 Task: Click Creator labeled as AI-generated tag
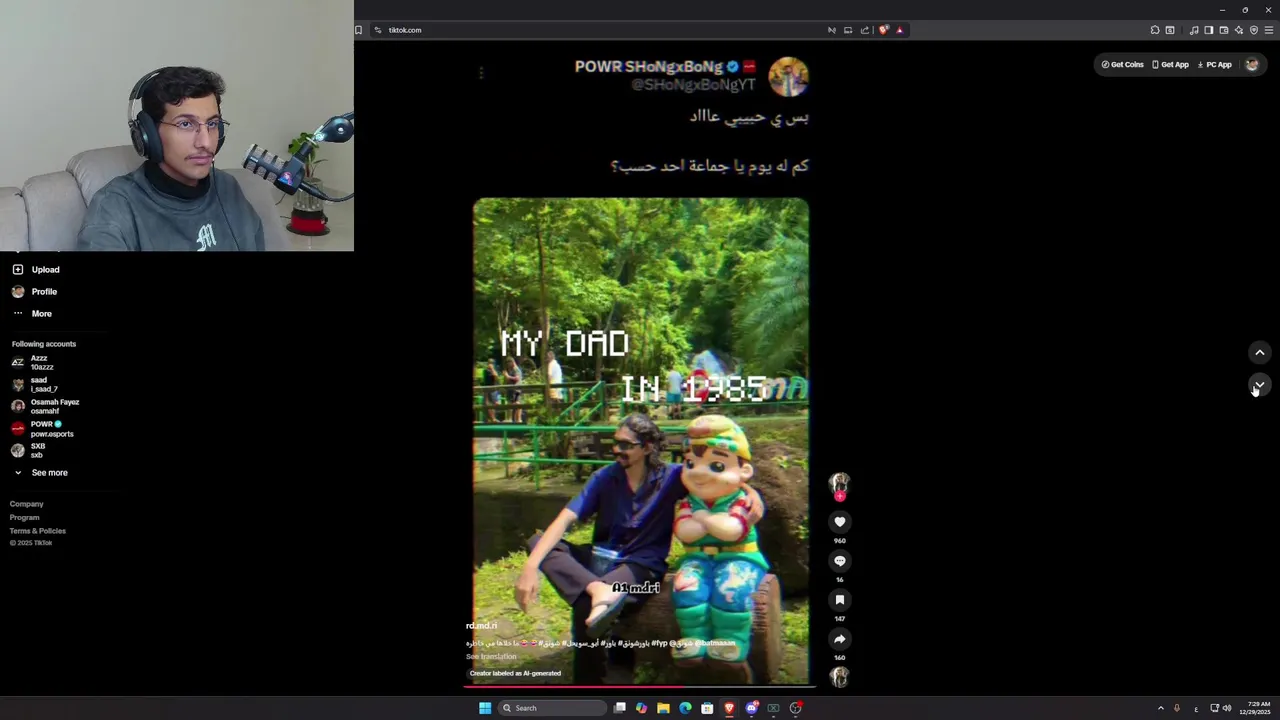coord(515,674)
